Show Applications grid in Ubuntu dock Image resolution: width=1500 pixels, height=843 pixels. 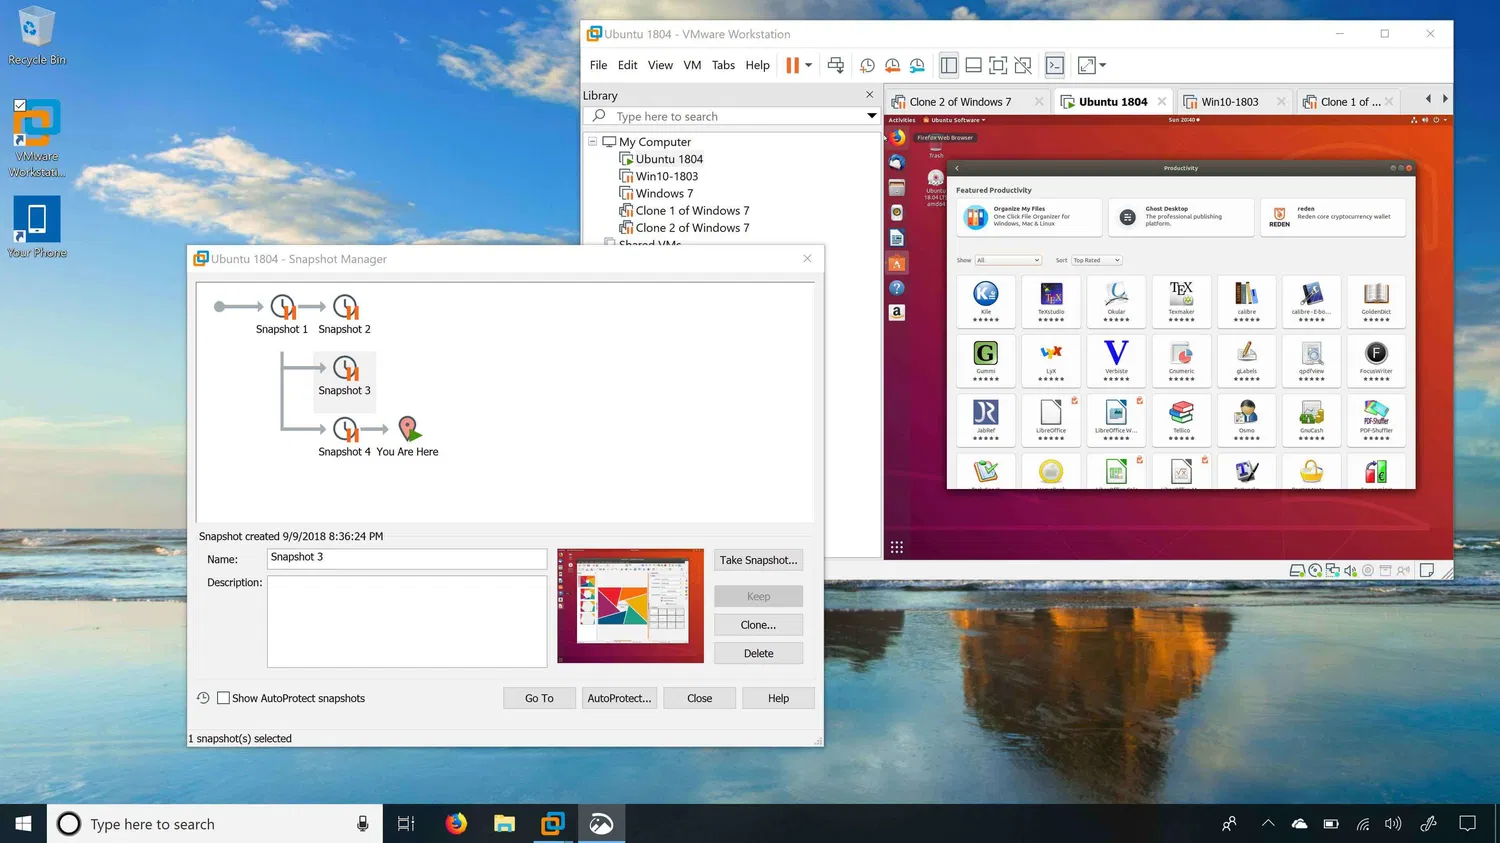click(x=897, y=547)
